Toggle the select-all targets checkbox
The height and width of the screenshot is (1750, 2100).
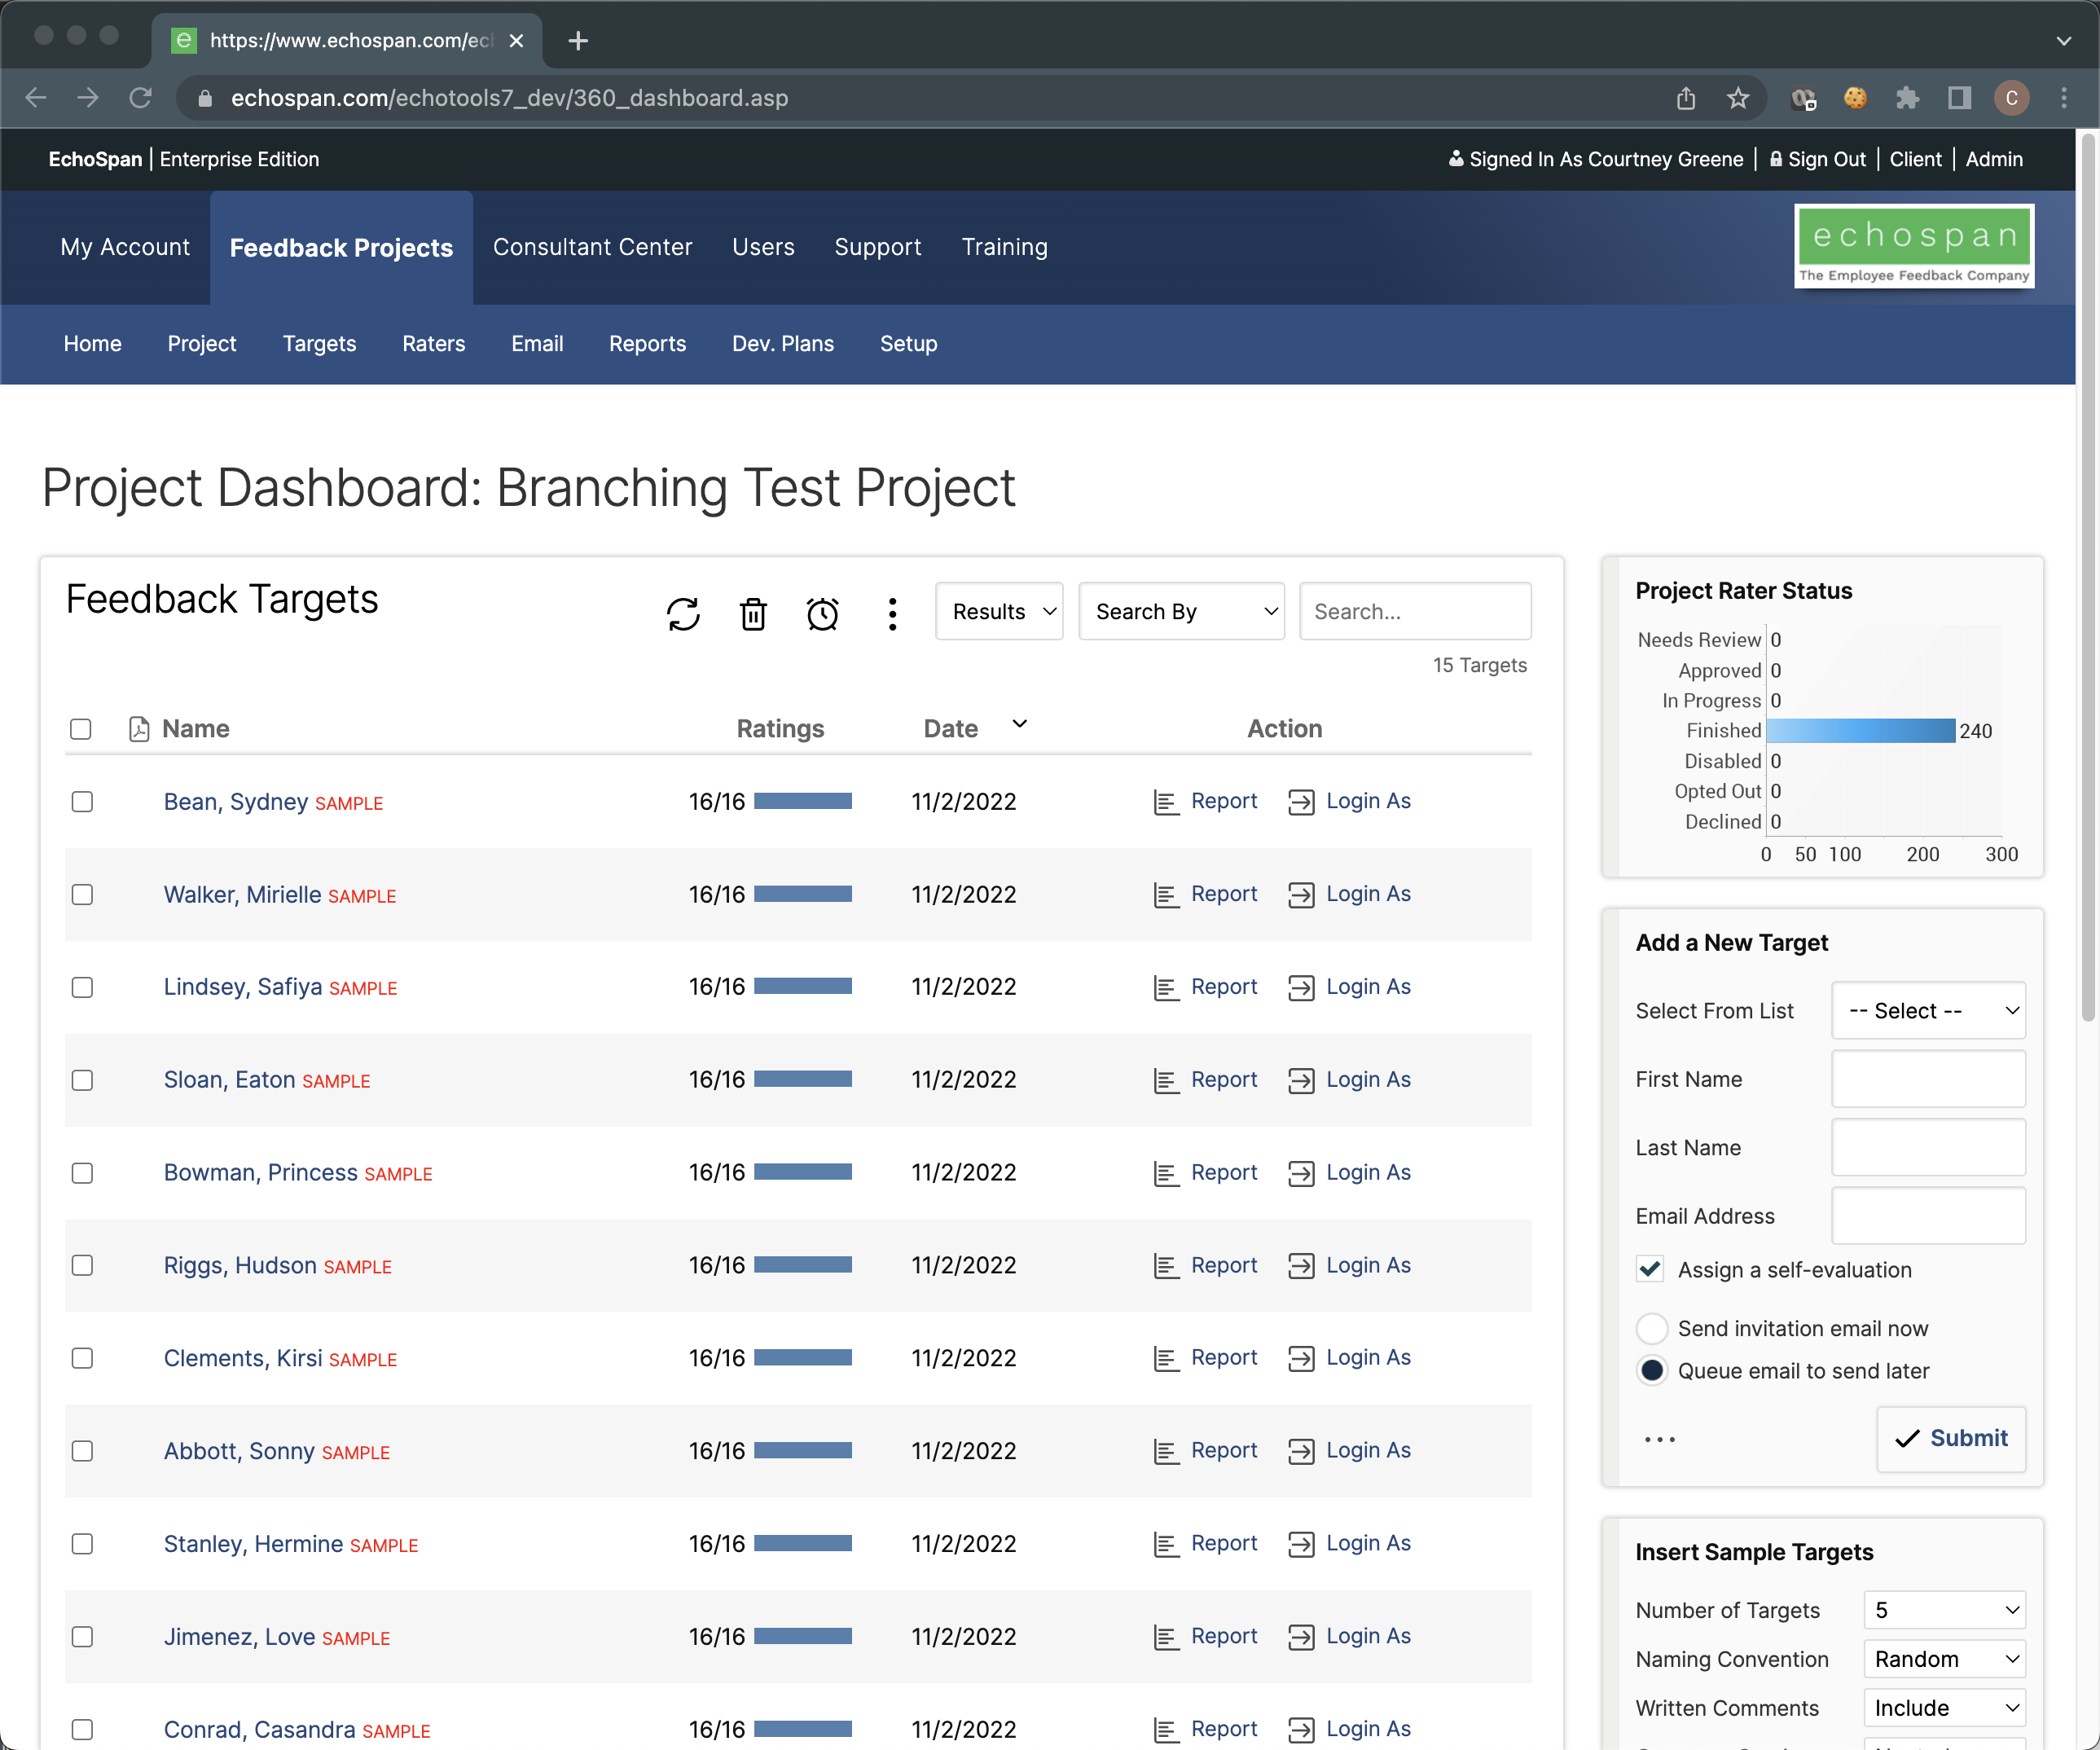coord(81,729)
